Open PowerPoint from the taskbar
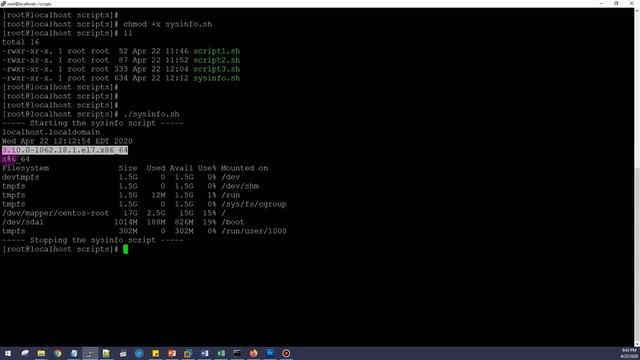Screen dimensions: 640x360 click(x=172, y=353)
